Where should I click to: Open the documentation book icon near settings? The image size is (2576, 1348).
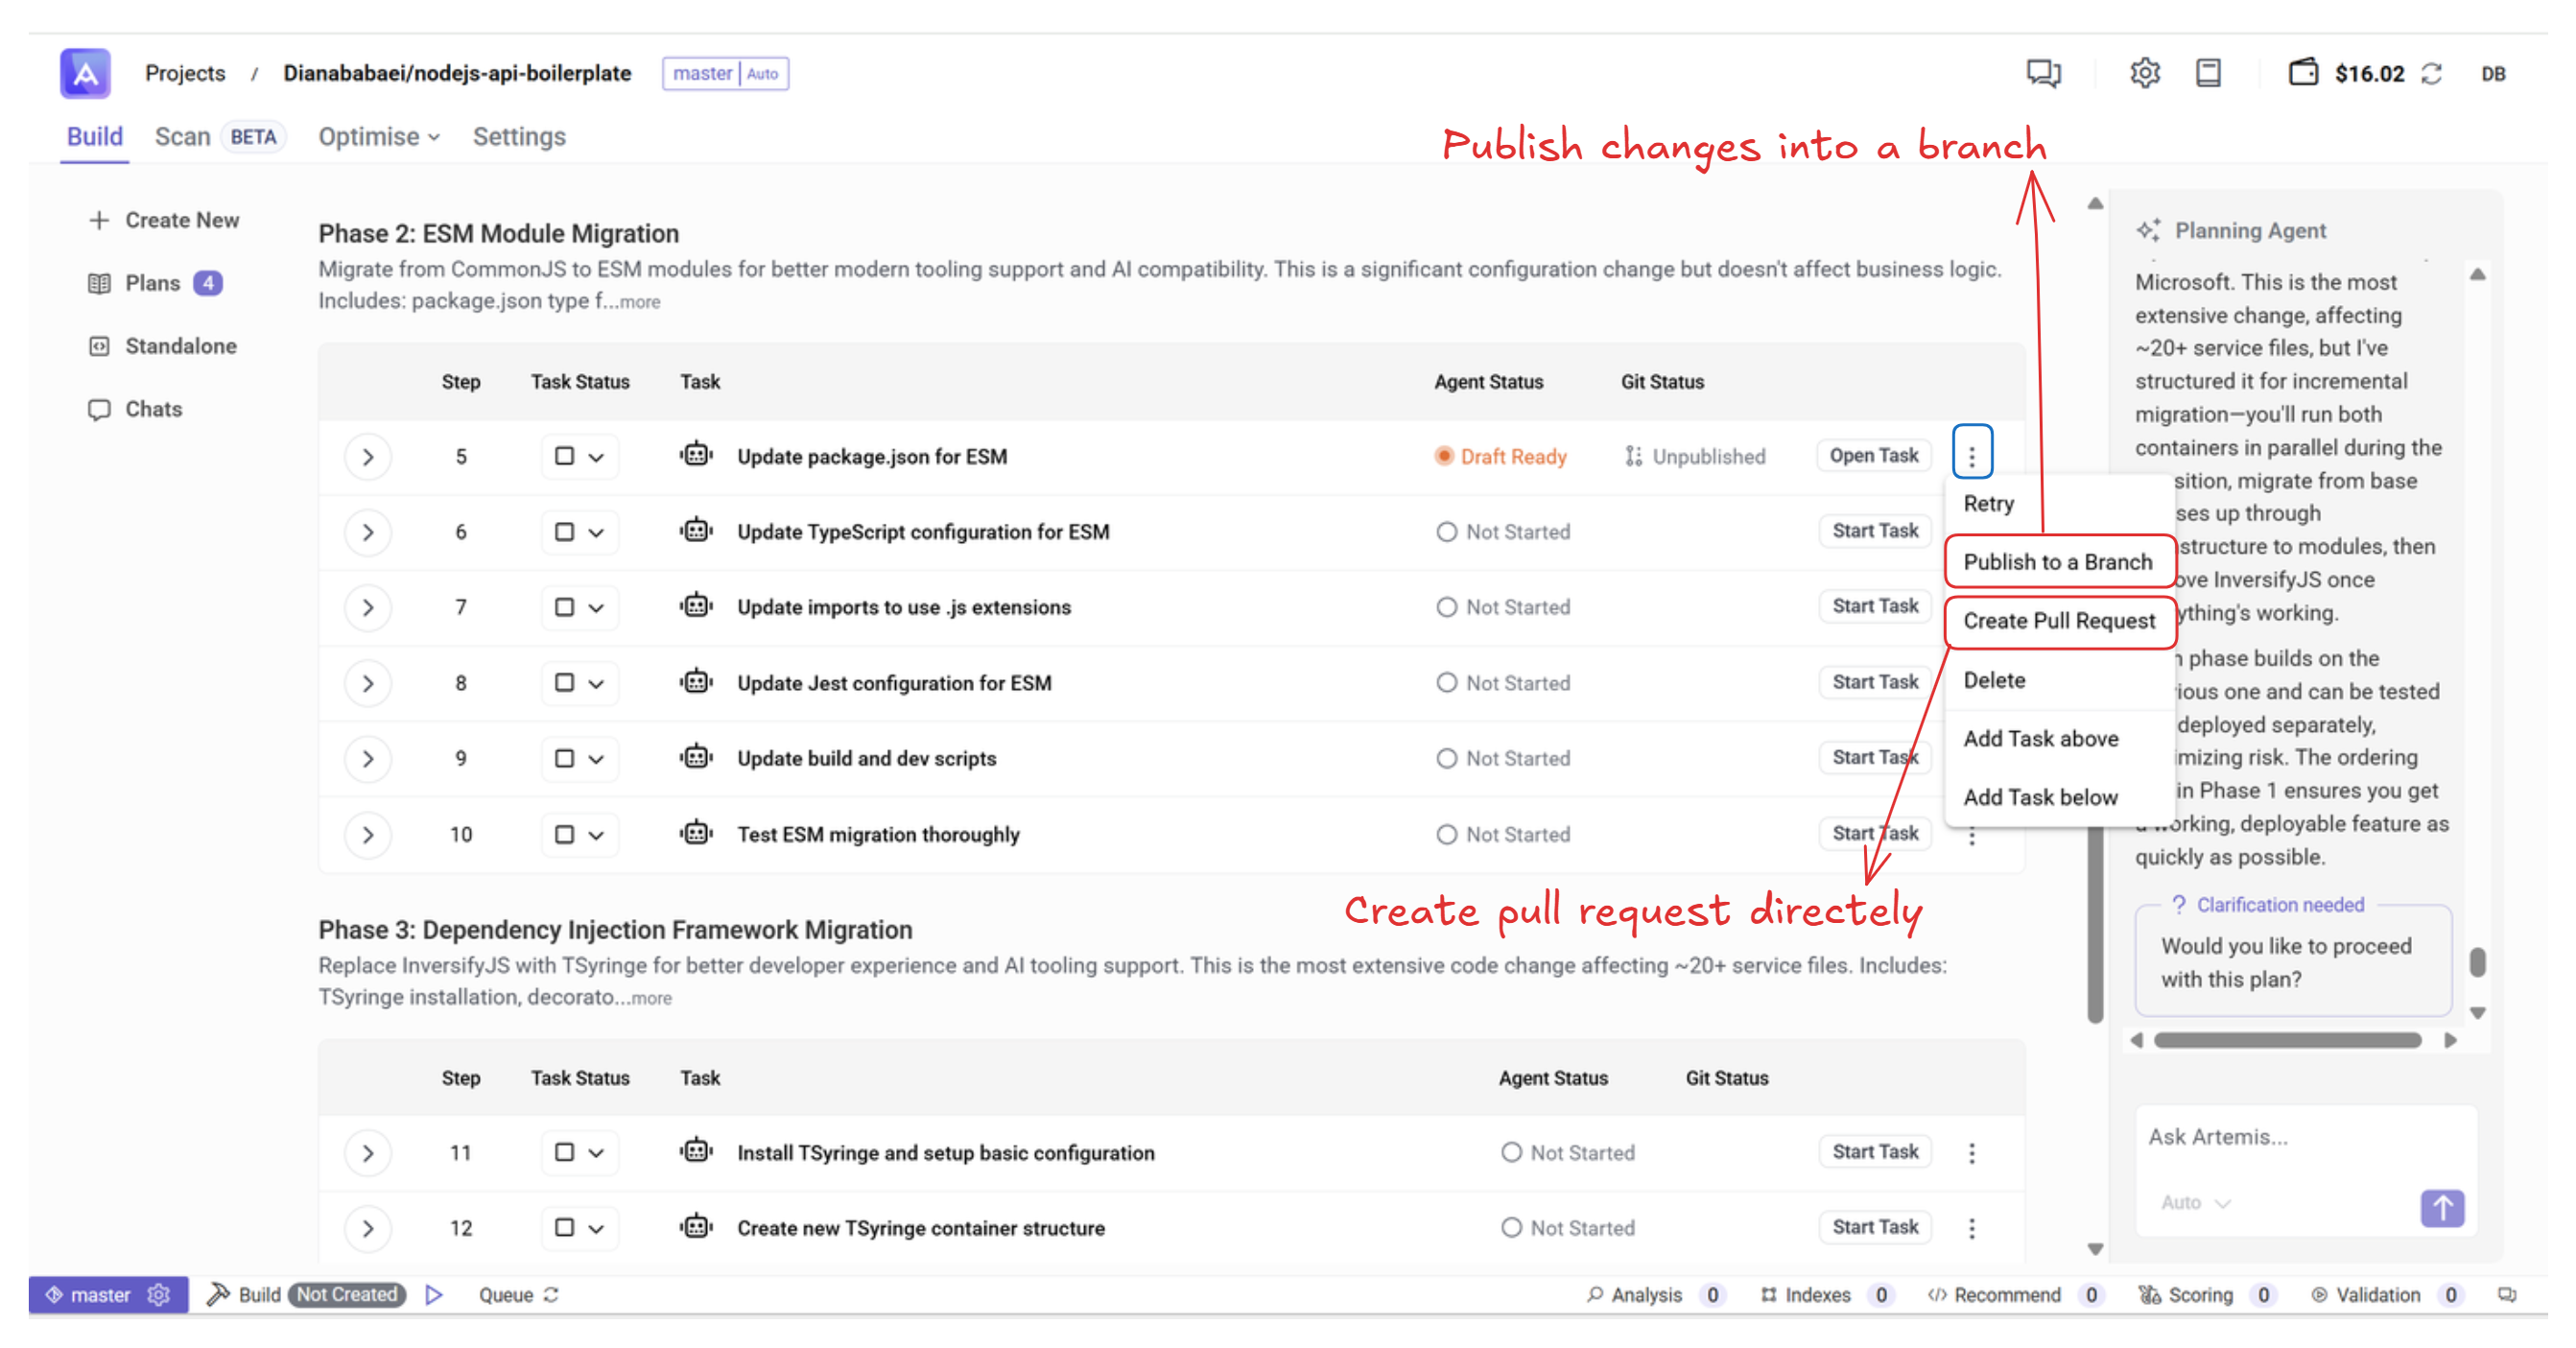click(x=2209, y=72)
